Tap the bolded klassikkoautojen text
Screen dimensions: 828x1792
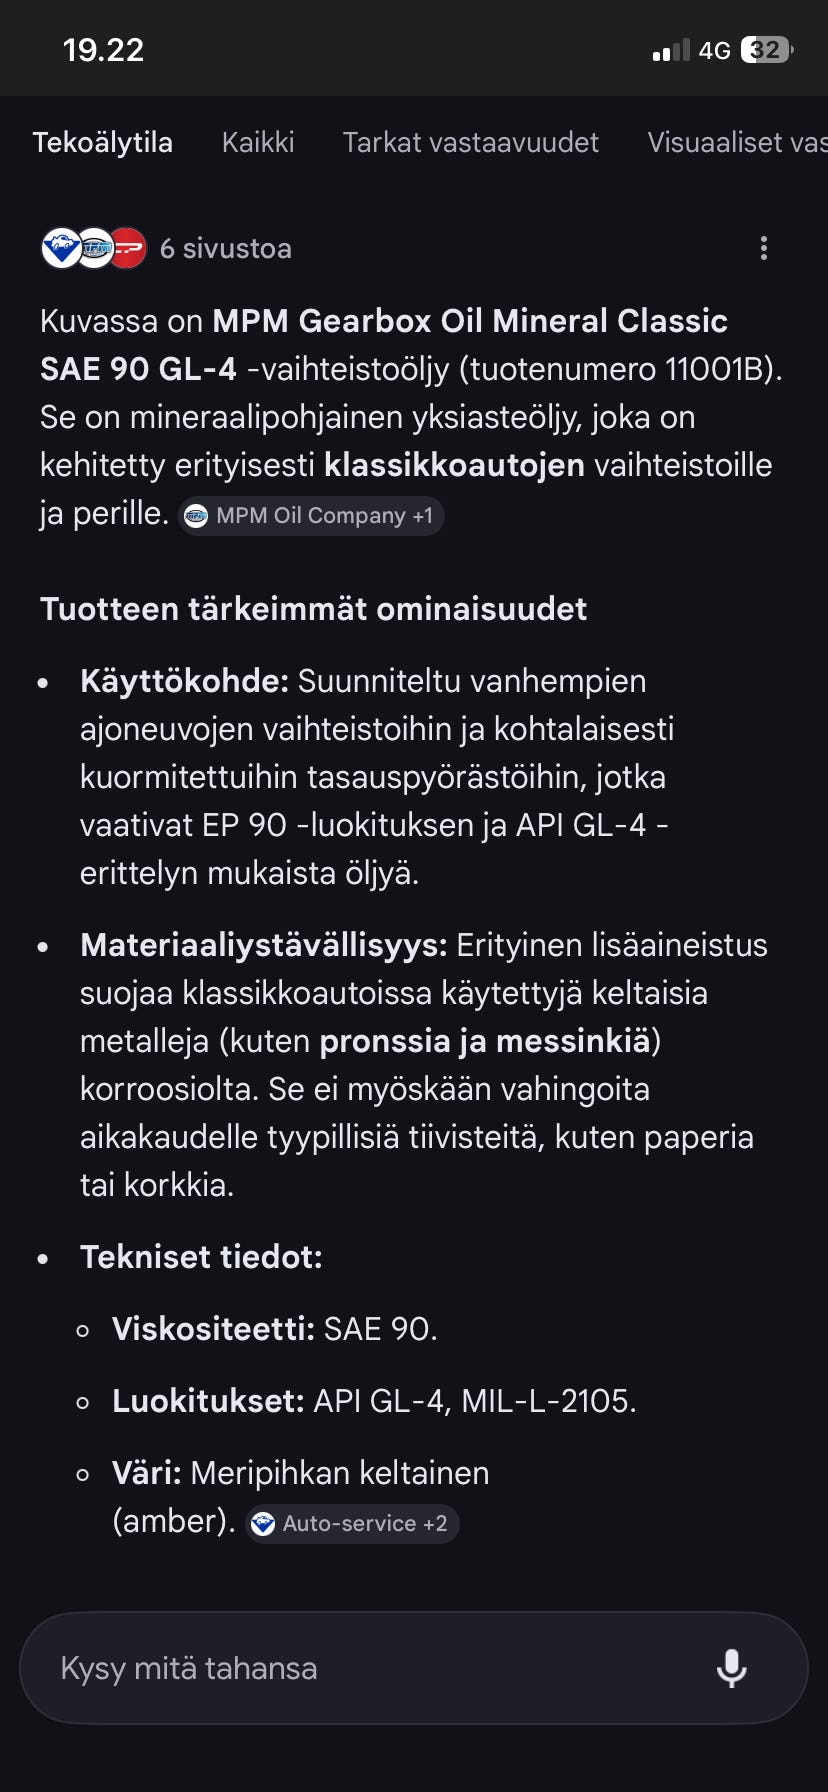tap(455, 464)
